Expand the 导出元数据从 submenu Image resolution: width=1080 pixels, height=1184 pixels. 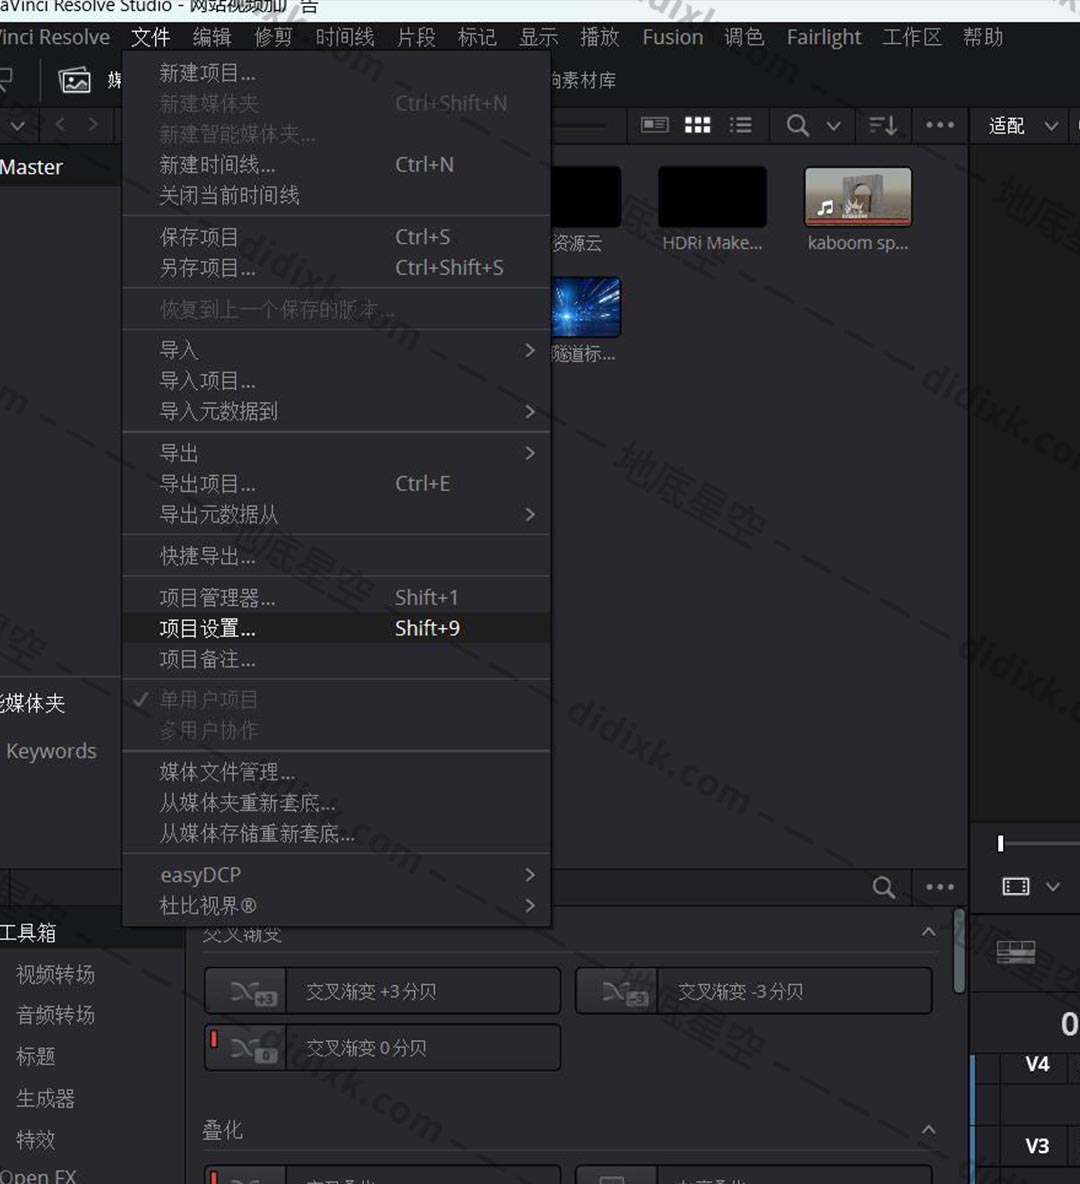click(x=529, y=515)
